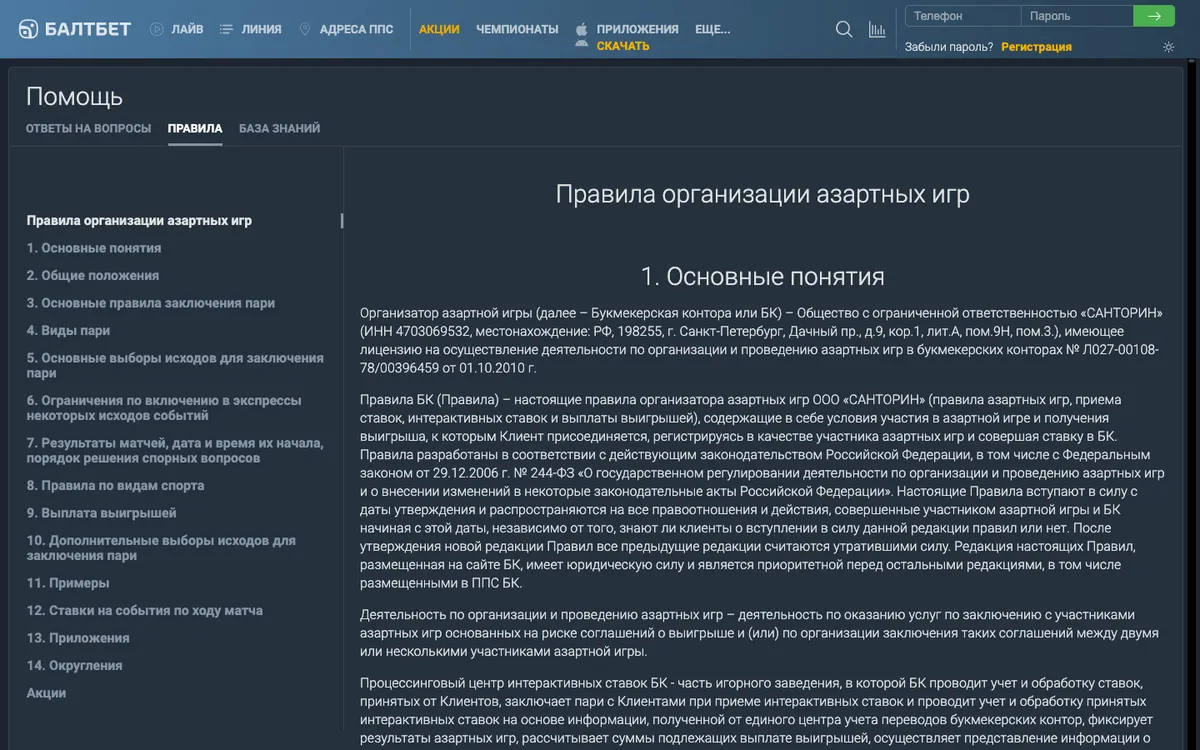The width and height of the screenshot is (1200, 750).
Task: Select Правила организации азартных игр in sidebar
Action: [139, 221]
